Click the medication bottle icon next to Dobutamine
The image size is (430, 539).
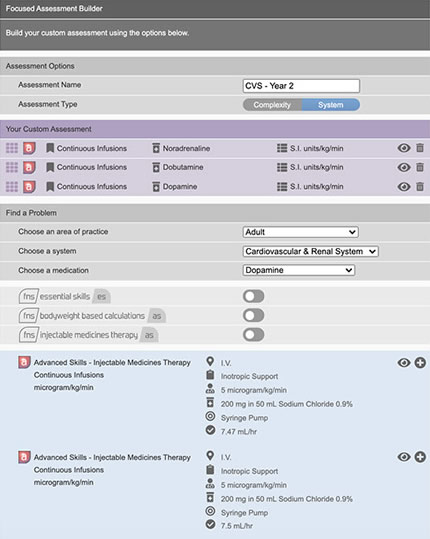point(156,167)
